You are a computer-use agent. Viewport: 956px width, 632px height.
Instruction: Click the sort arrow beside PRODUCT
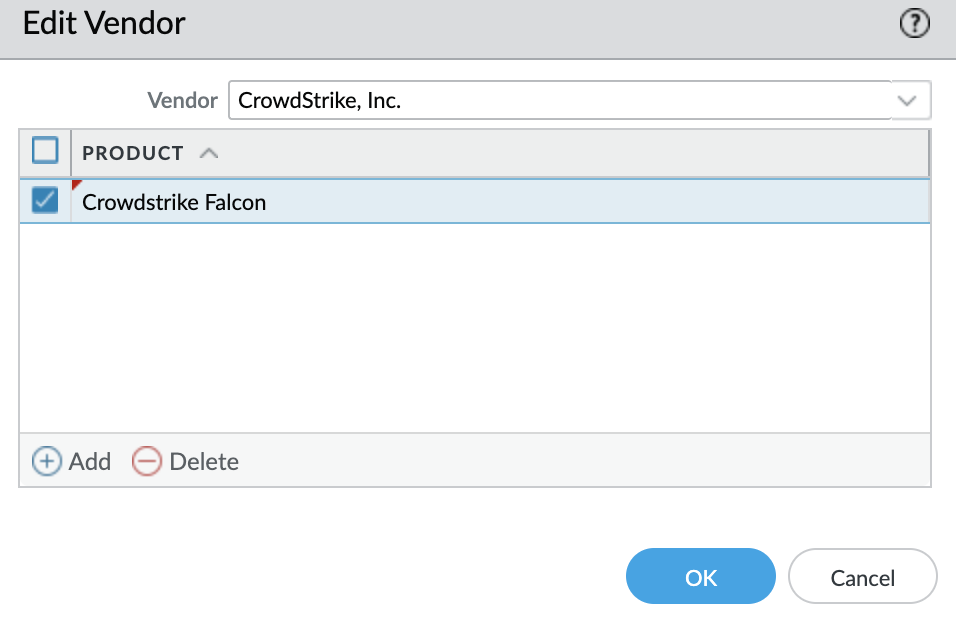click(208, 153)
